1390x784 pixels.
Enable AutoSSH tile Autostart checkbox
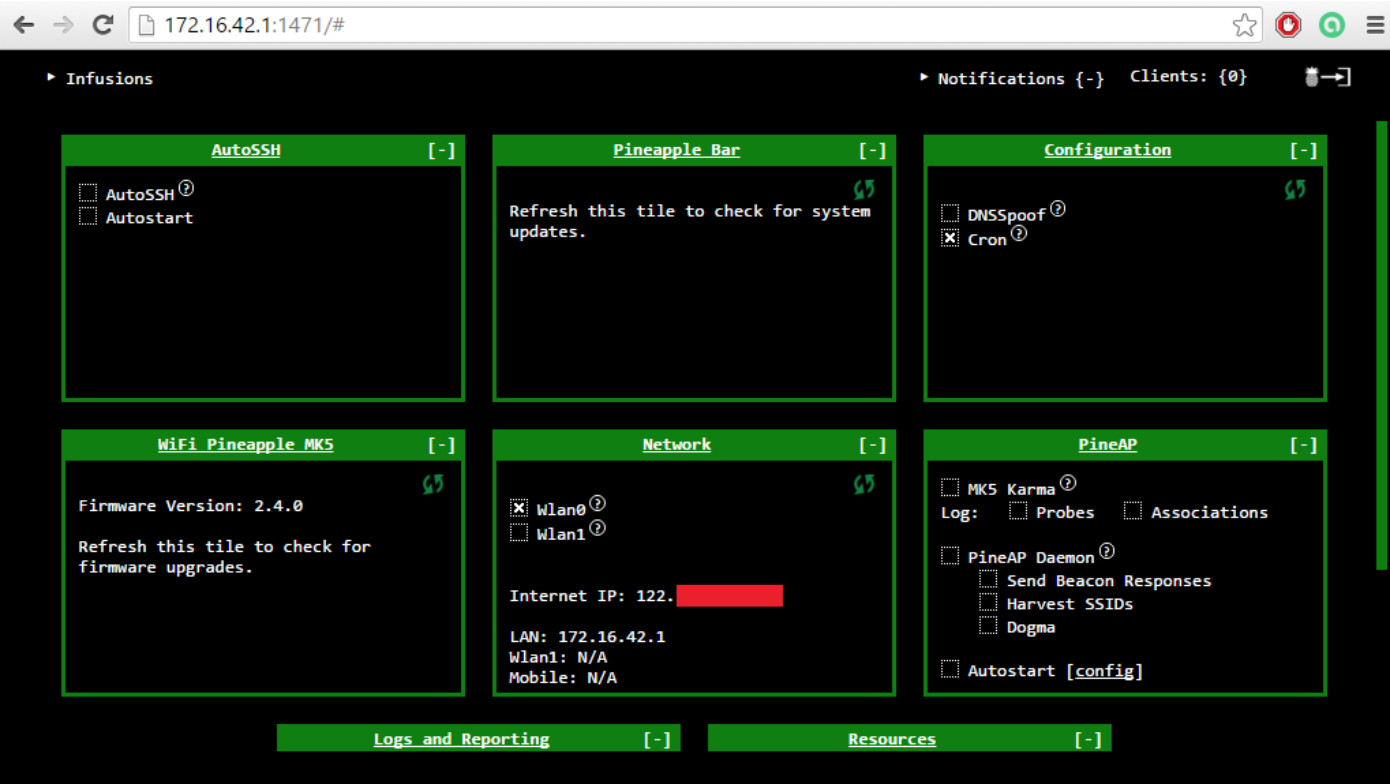[88, 216]
